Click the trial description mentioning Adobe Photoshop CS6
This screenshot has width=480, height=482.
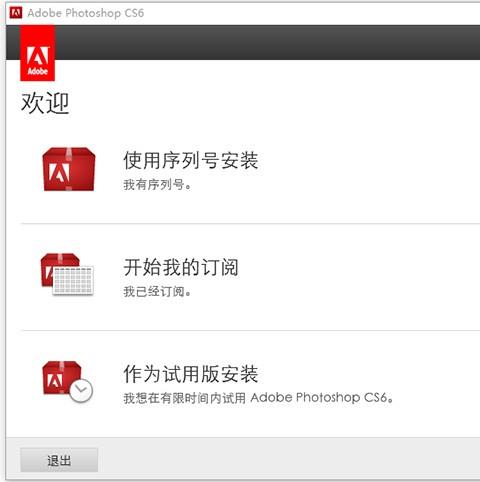click(x=258, y=398)
